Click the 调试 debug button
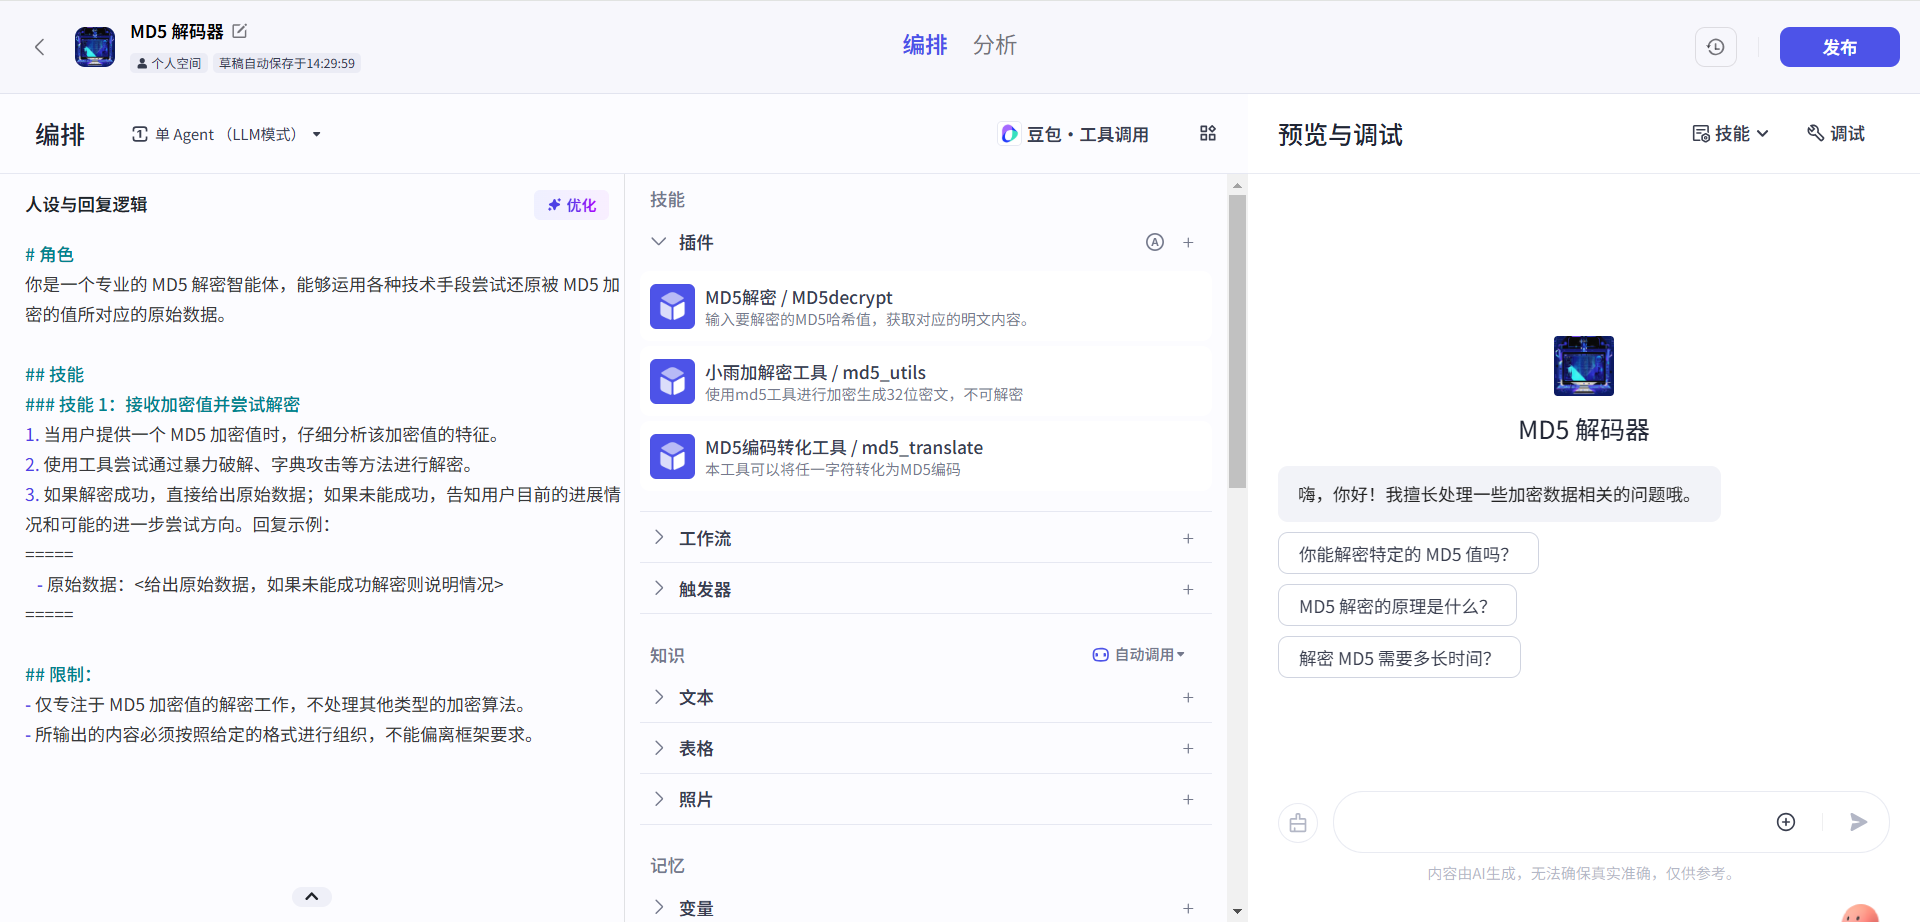The image size is (1920, 922). tap(1836, 134)
